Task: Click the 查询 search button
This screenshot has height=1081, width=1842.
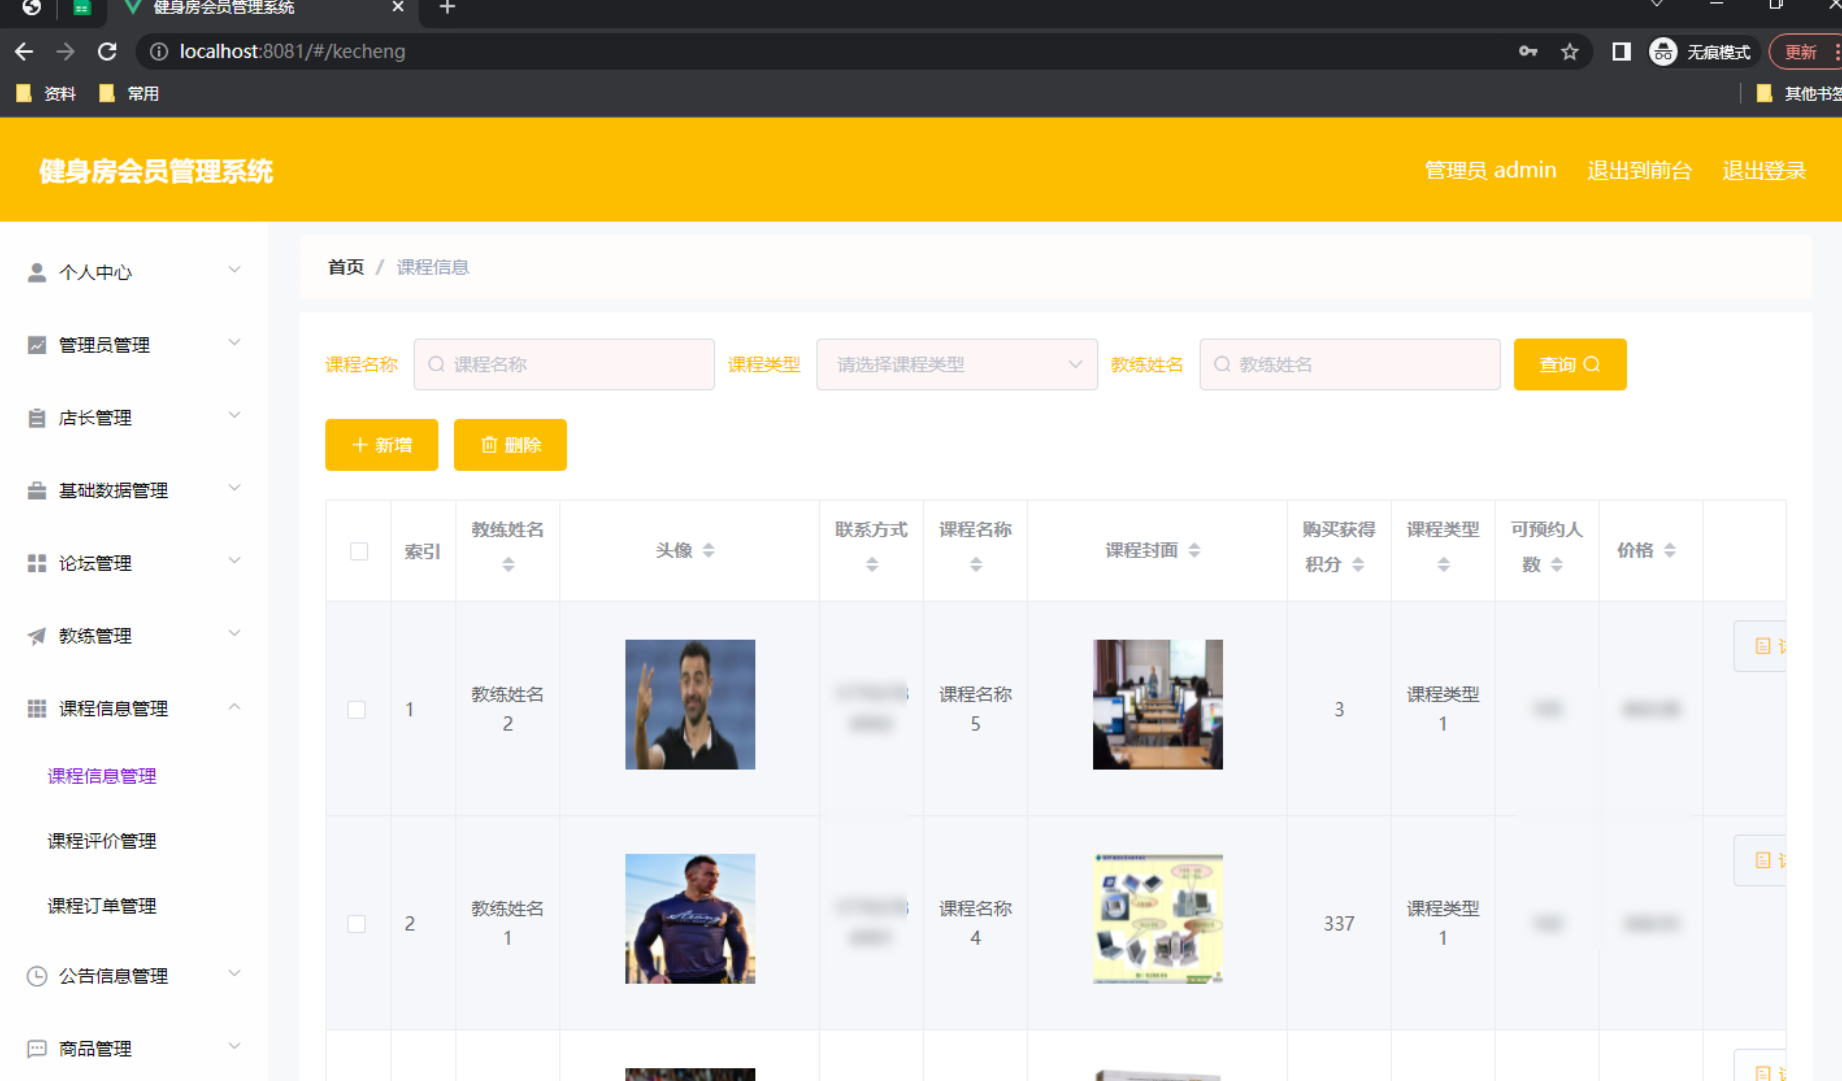Action: pyautogui.click(x=1570, y=365)
